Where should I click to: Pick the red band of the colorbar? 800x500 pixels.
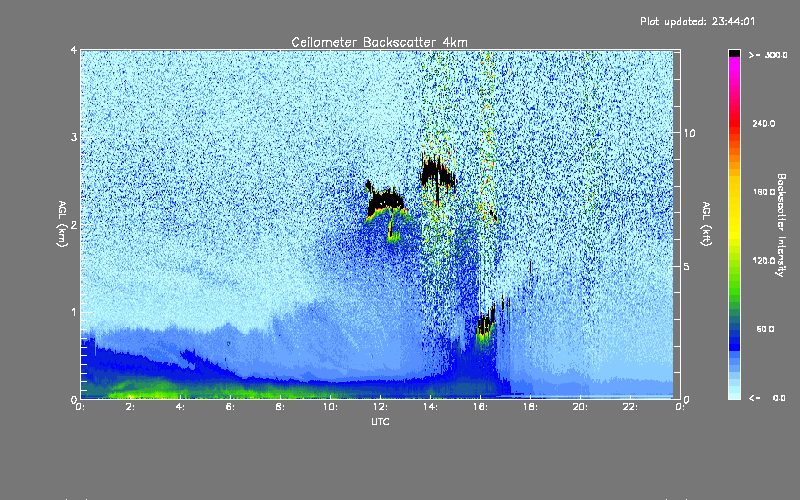pos(734,122)
